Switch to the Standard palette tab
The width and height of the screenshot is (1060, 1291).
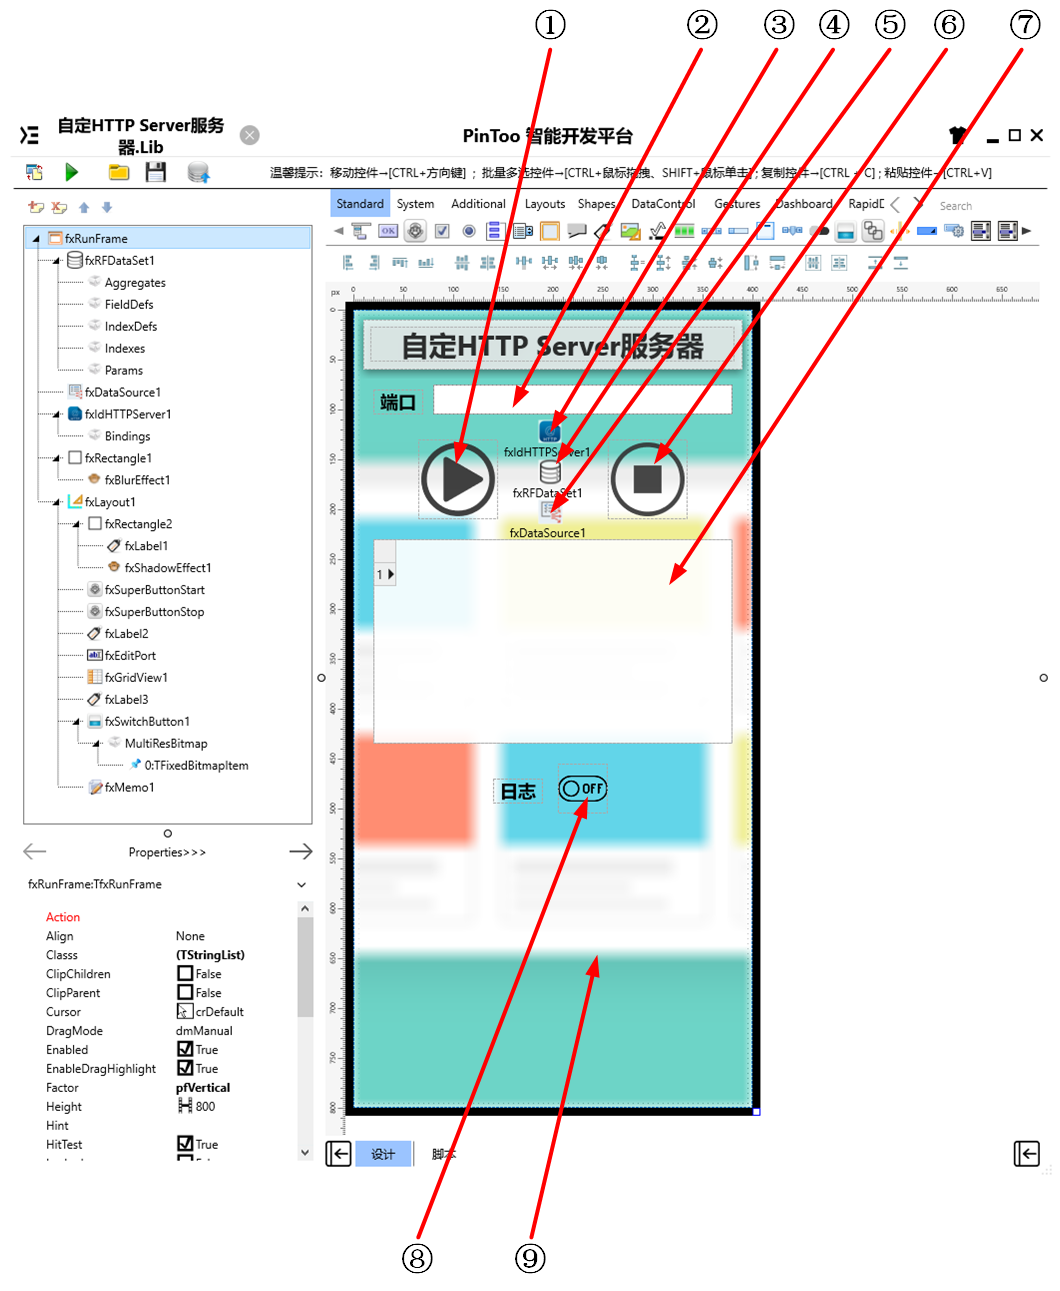click(360, 204)
